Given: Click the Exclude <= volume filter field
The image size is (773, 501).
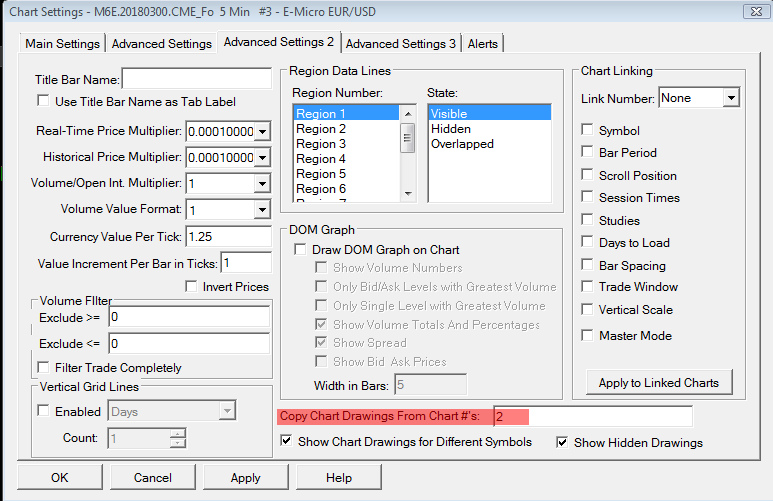Looking at the screenshot, I should [189, 343].
